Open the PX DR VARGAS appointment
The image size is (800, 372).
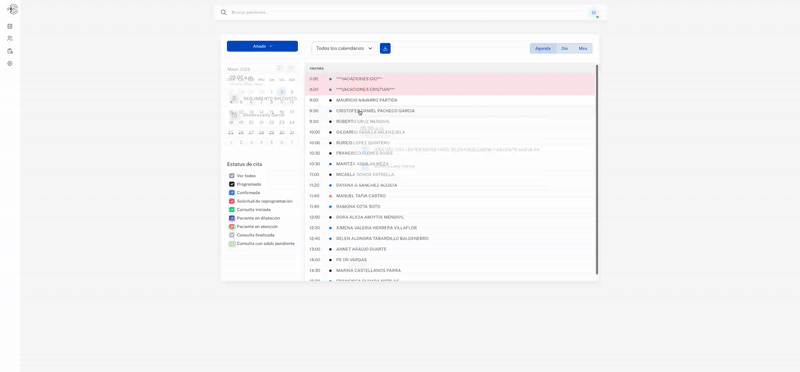(450, 260)
